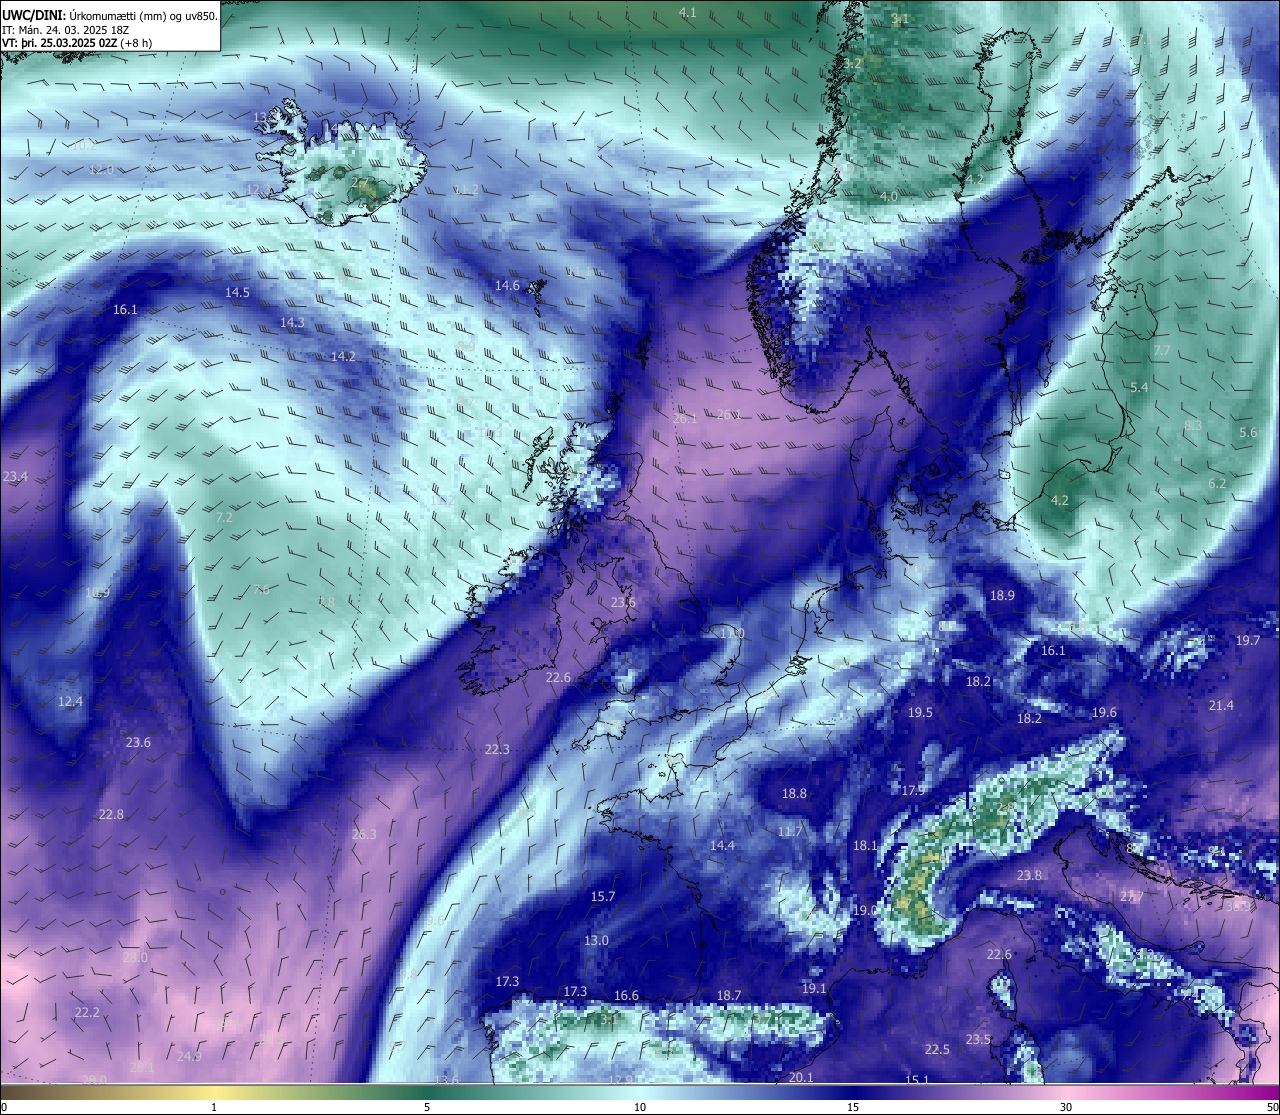Click the 15.7 value in the Bay of Biscay

[x=603, y=897]
